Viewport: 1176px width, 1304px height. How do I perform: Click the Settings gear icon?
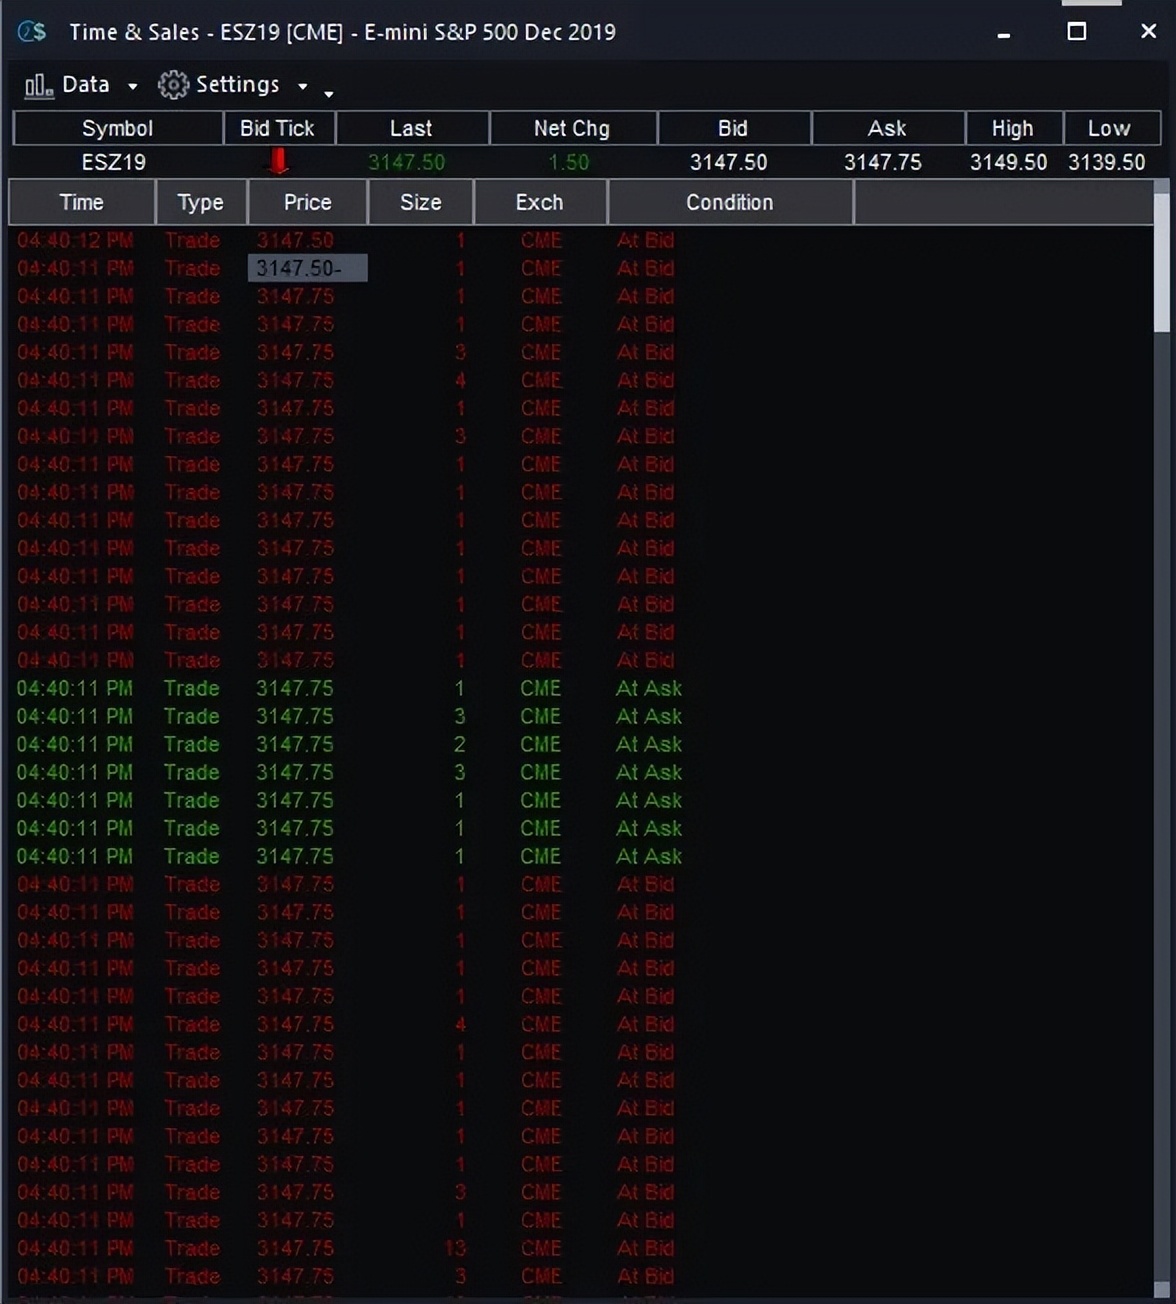(173, 85)
